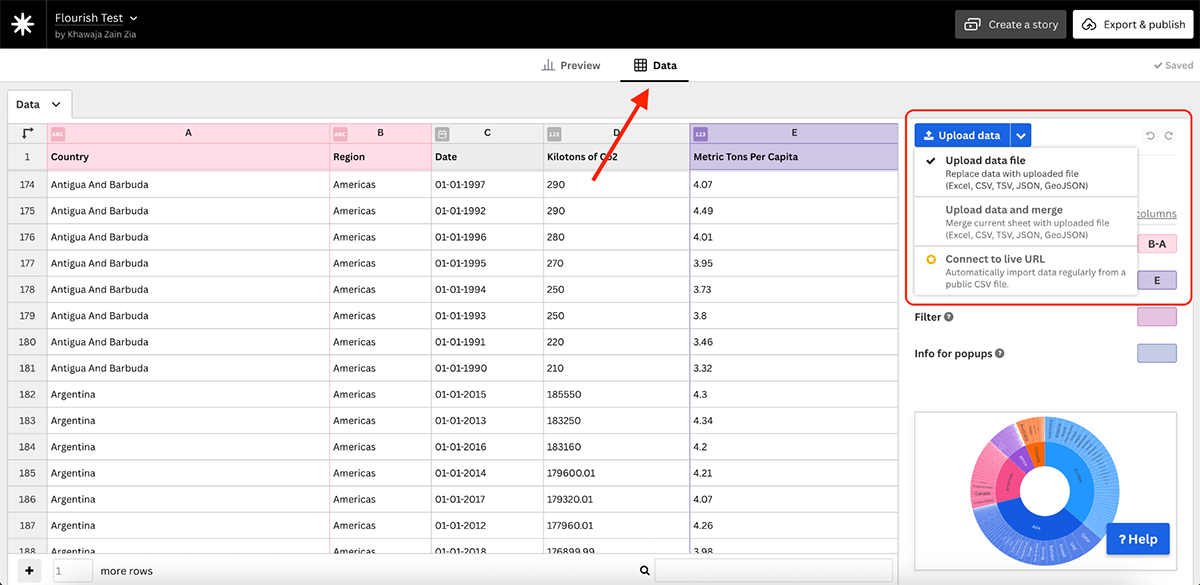Click Filter help question mark icon
This screenshot has width=1200, height=585.
(948, 317)
